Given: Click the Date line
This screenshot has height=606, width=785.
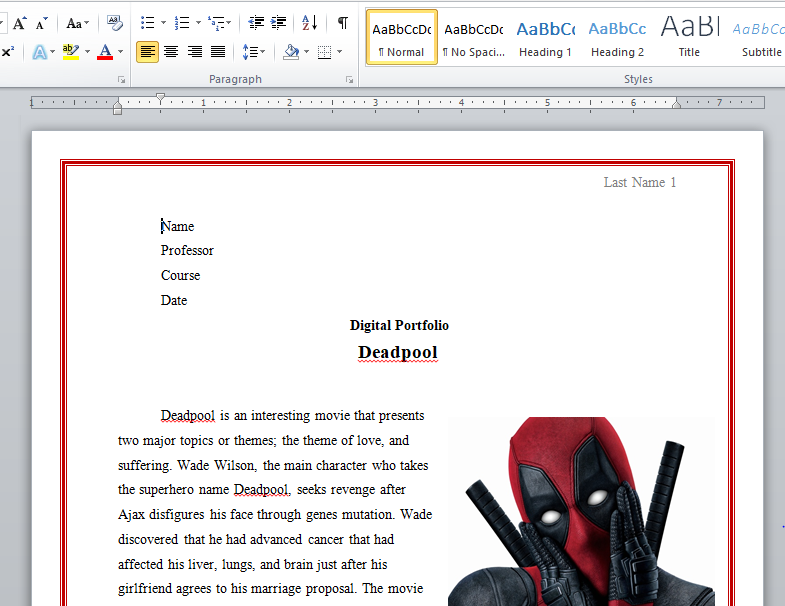Looking at the screenshot, I should pyautogui.click(x=174, y=300).
